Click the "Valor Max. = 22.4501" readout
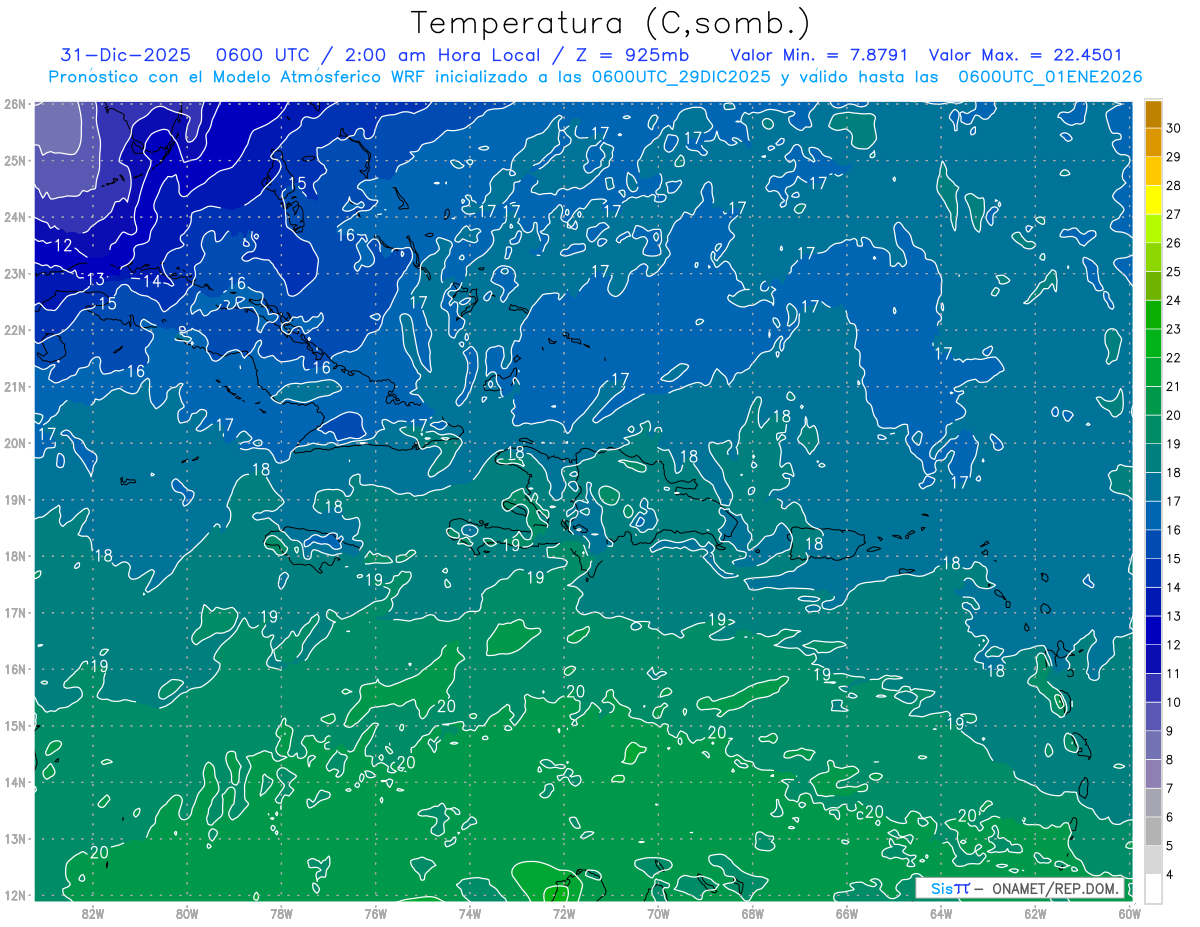1200x927 pixels. coord(1025,55)
